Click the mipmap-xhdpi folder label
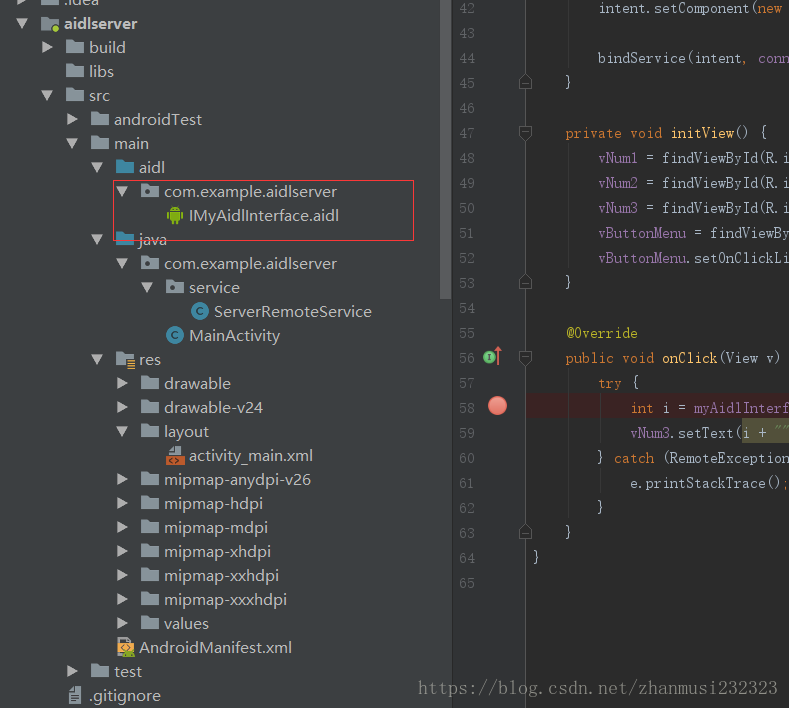This screenshot has width=789, height=708. [217, 552]
